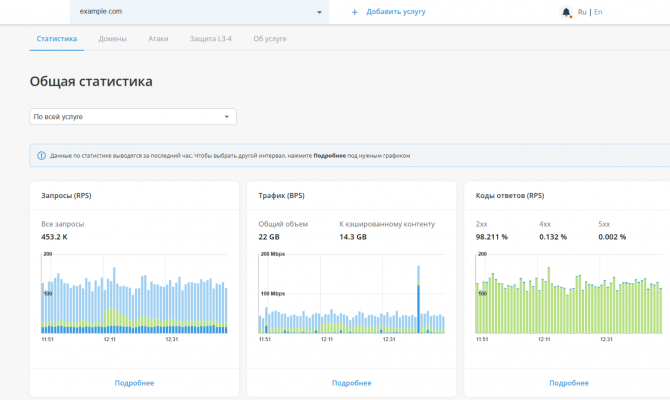Click Подробнее under the Запросы (RPS) chart
The width and height of the screenshot is (670, 400).
(134, 383)
